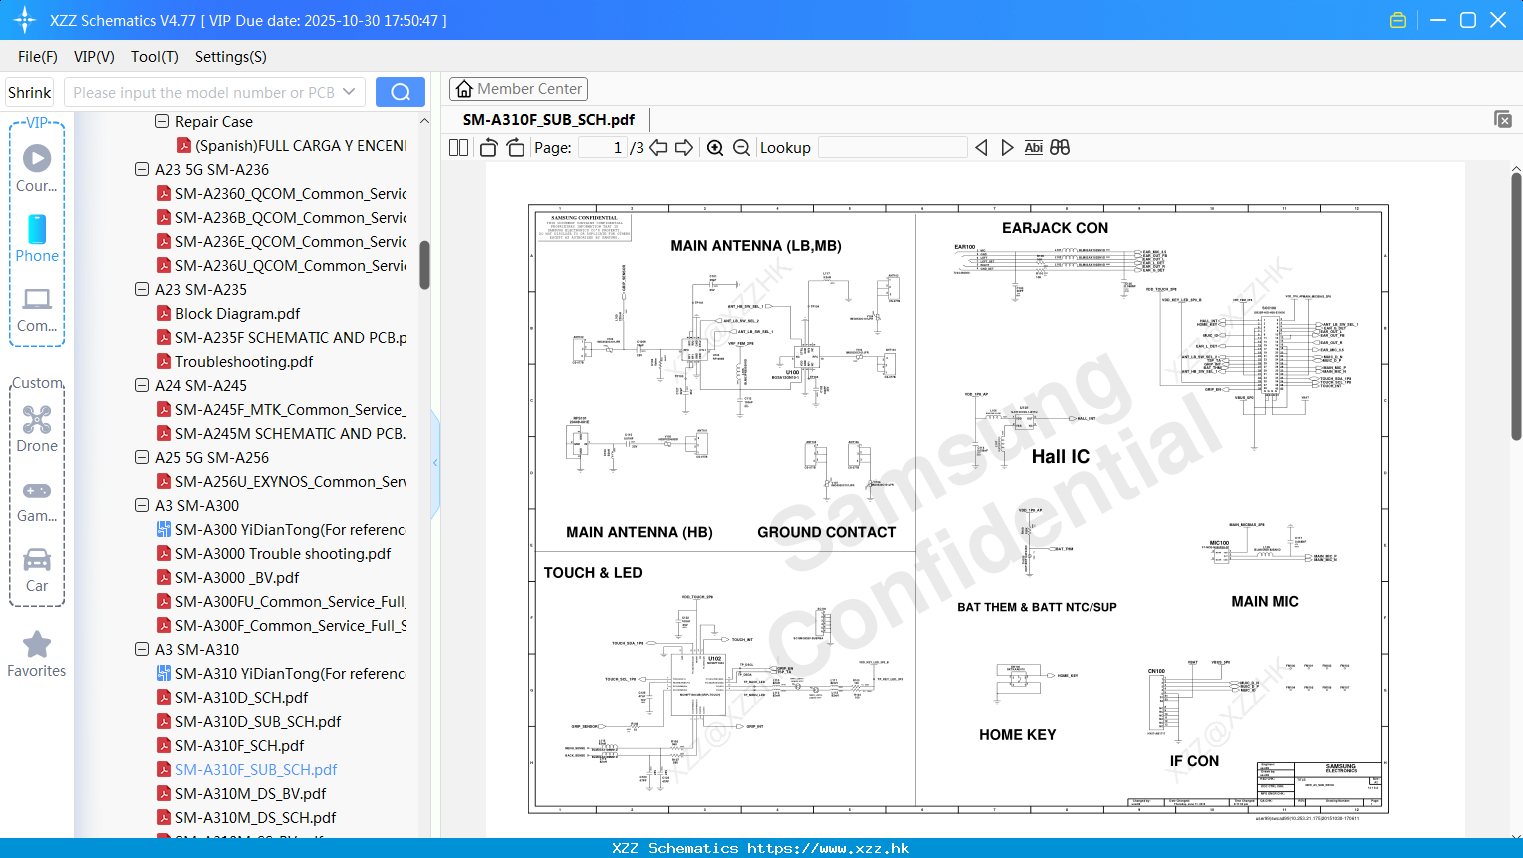Open the Tool(T) menu
1523x858 pixels.
[x=155, y=57]
